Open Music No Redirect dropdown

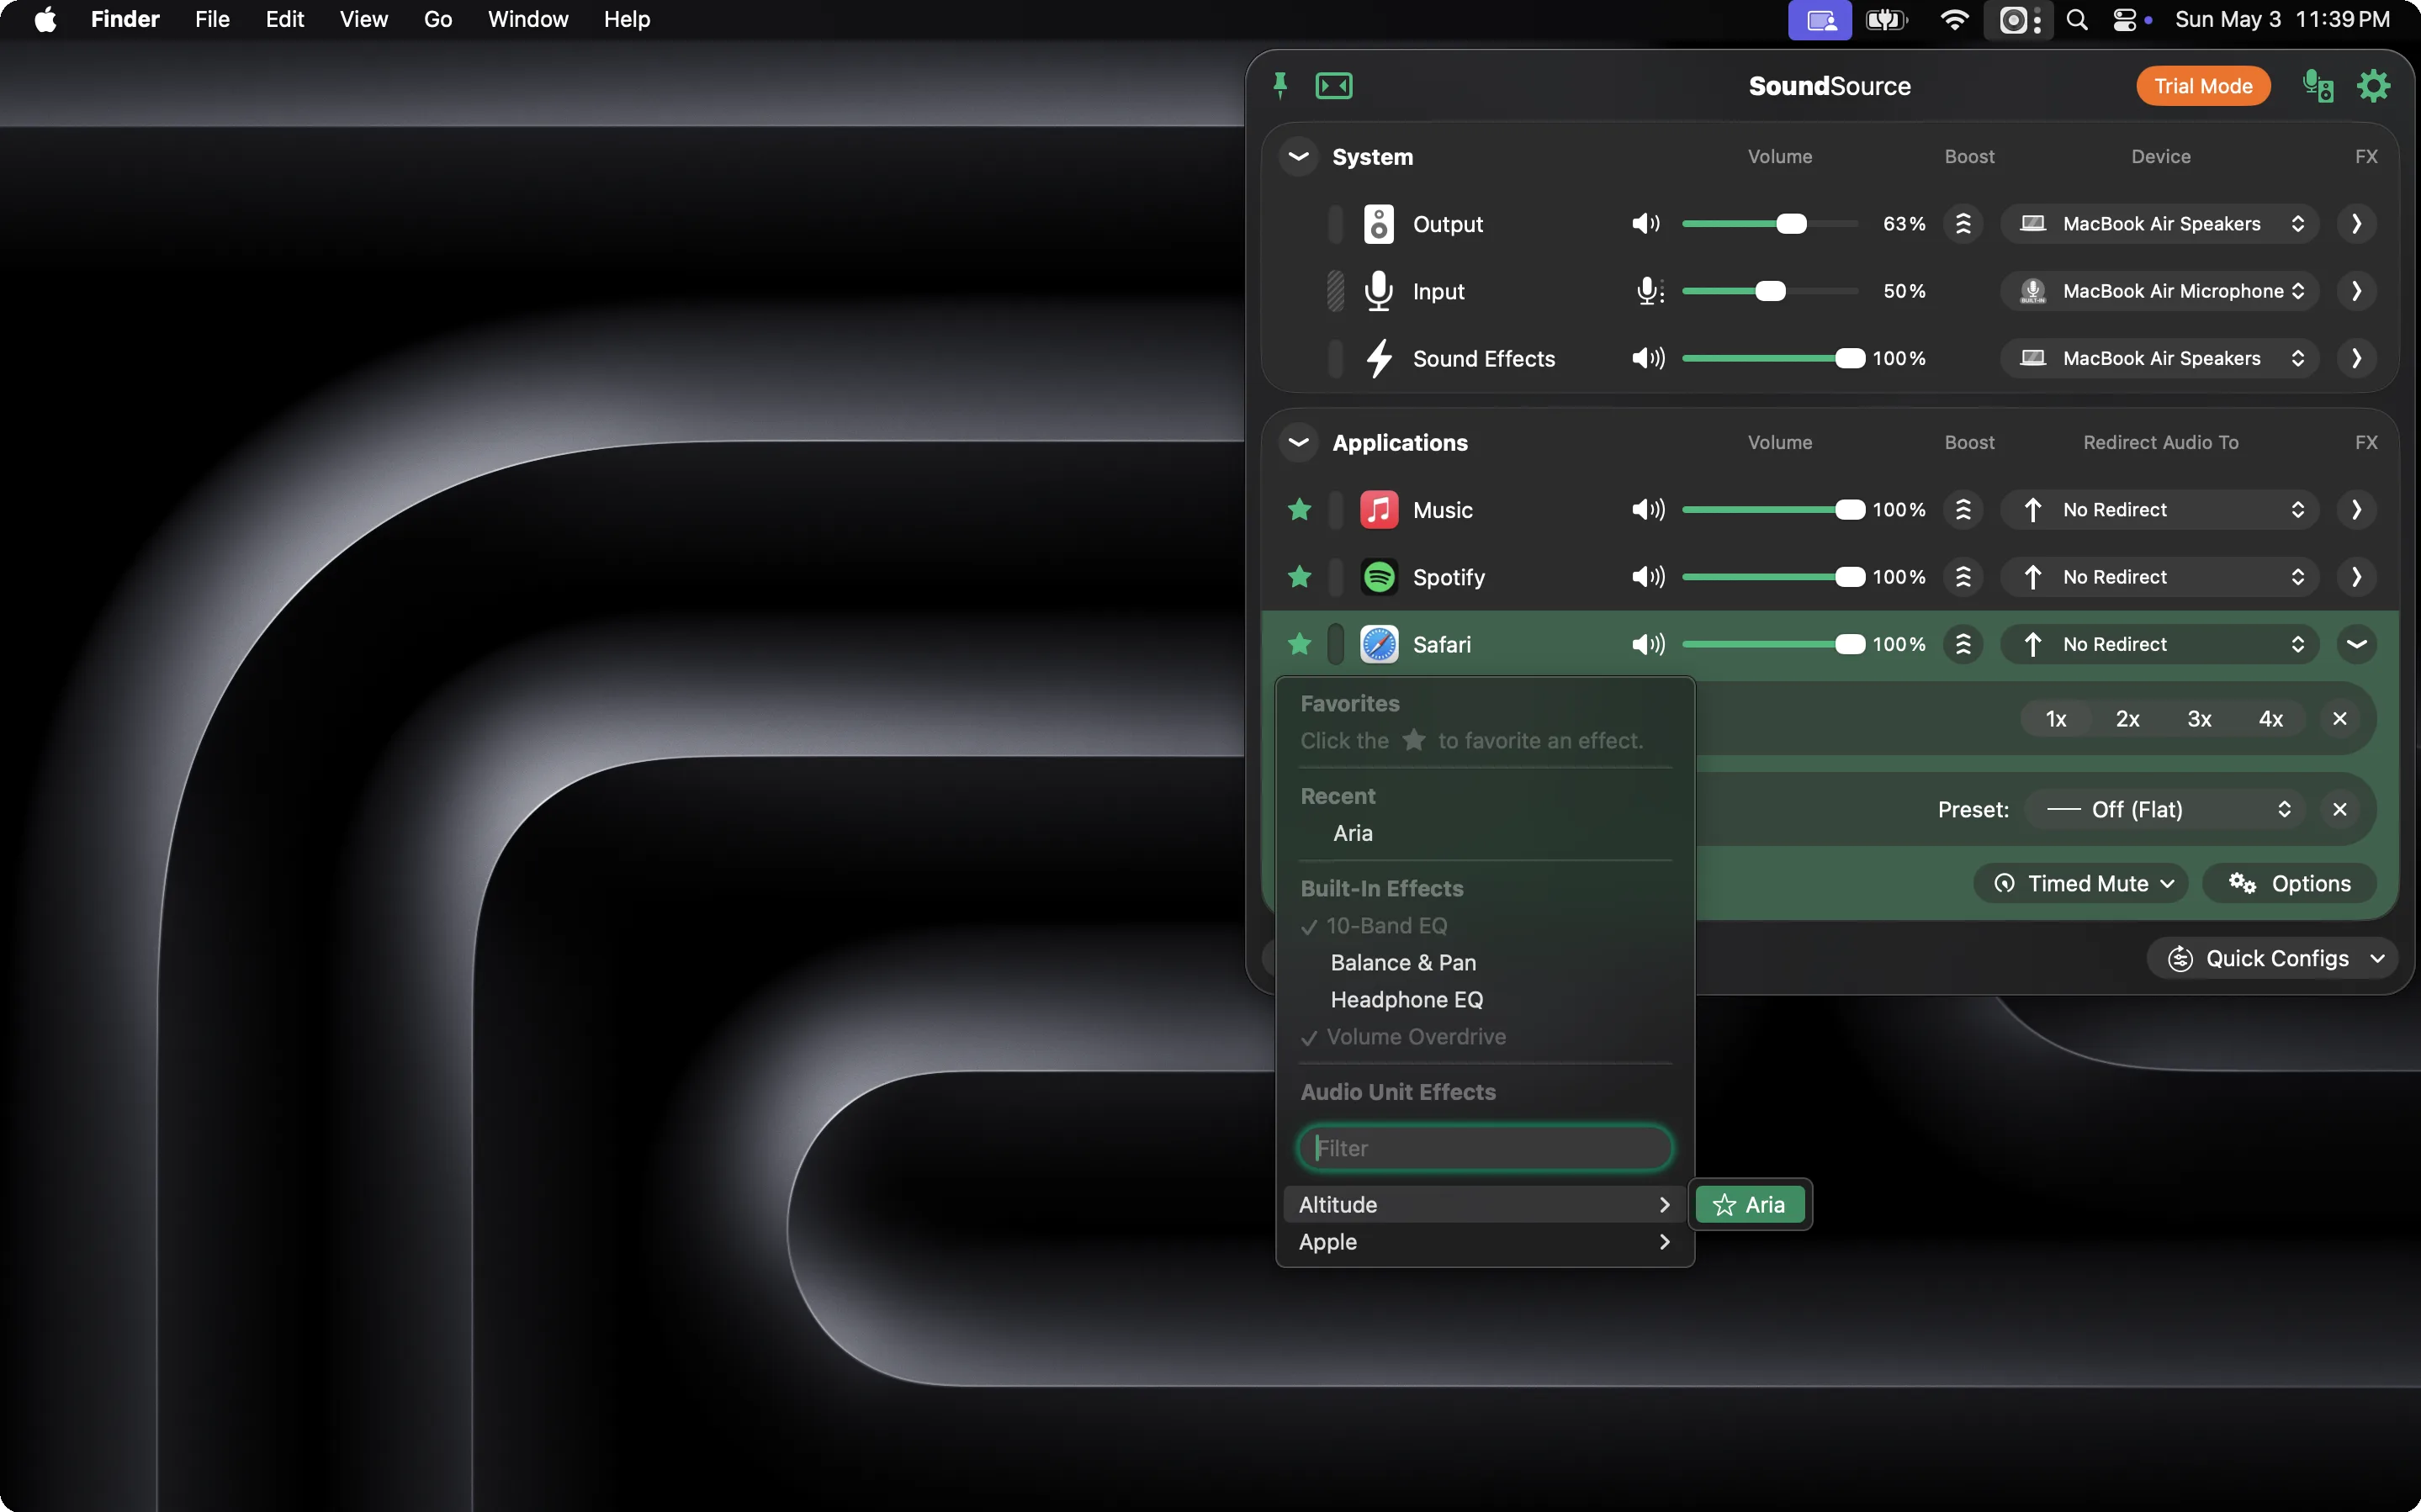[2159, 510]
